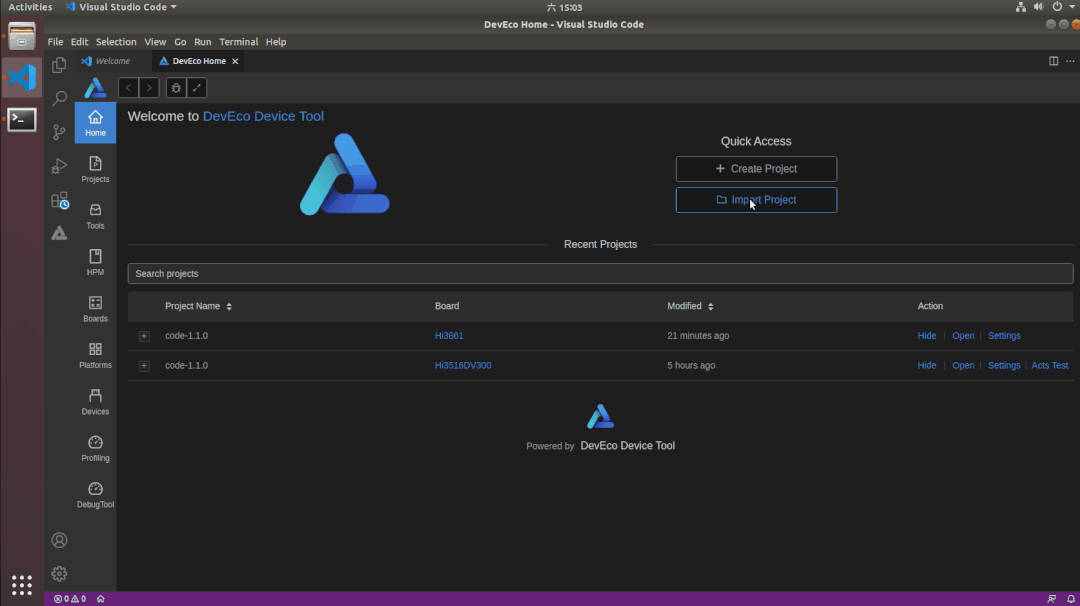
Task: Expand the code-1.1.0 Hi3516DV300 project row
Action: click(x=144, y=366)
